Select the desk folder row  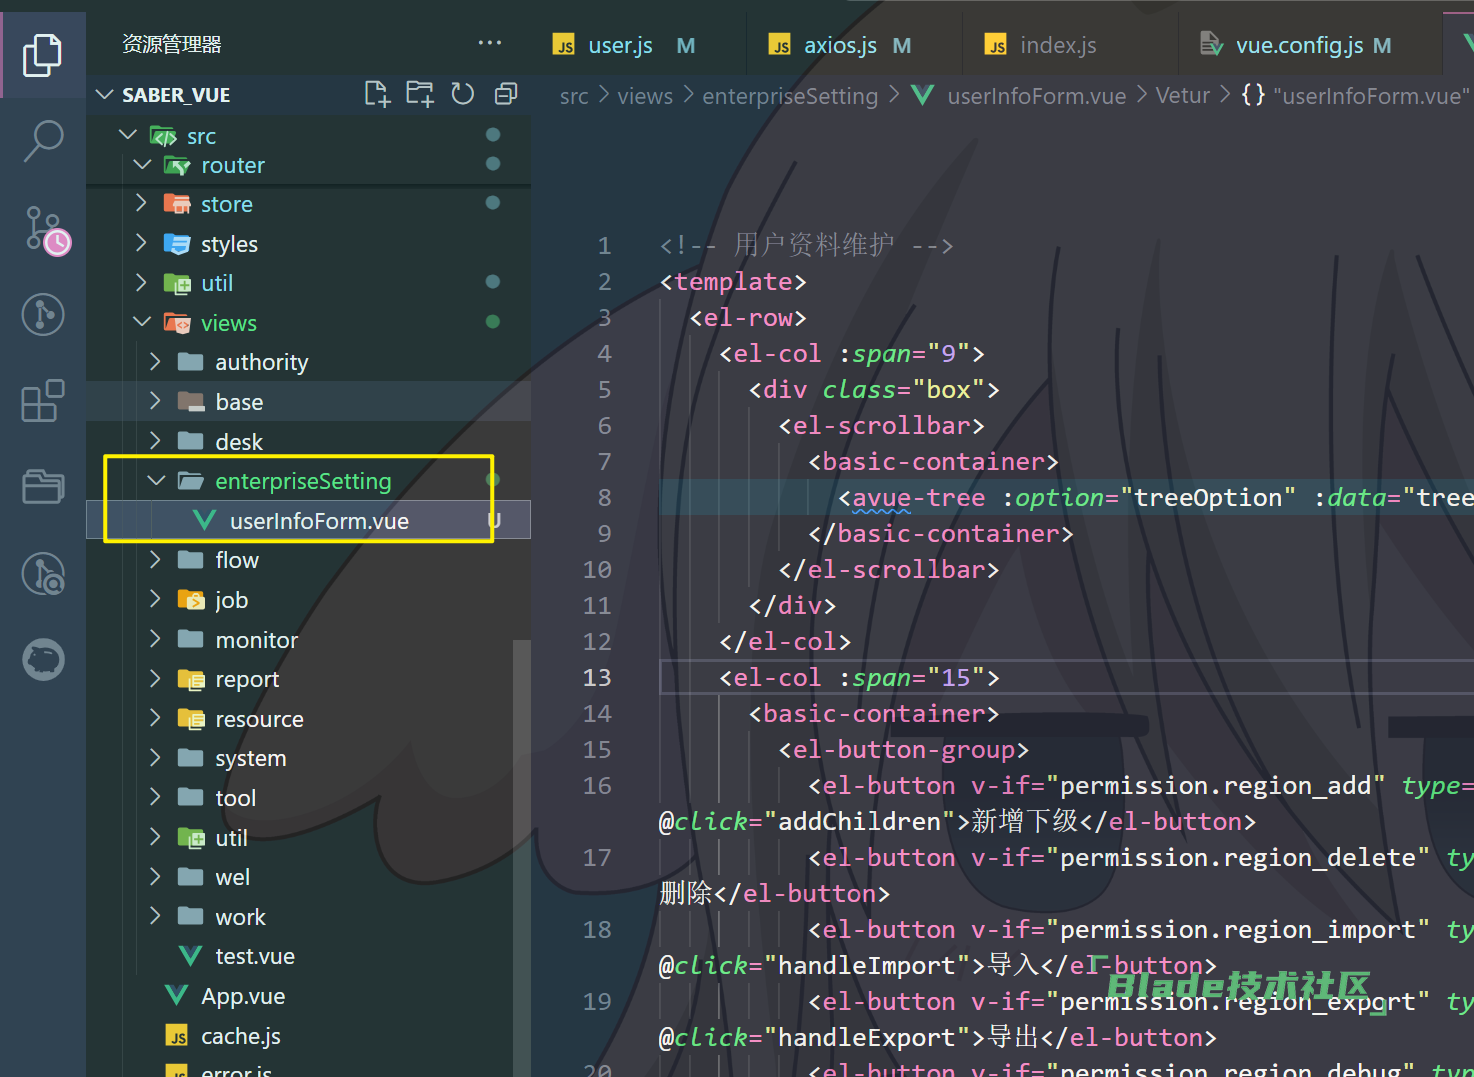point(308,442)
